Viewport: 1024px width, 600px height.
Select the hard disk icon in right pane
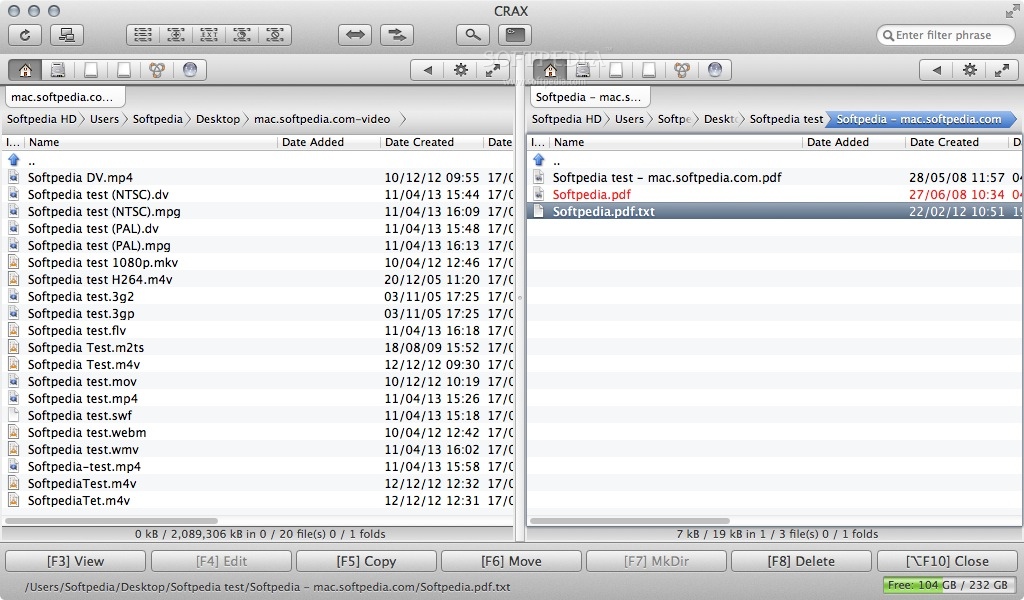point(583,70)
